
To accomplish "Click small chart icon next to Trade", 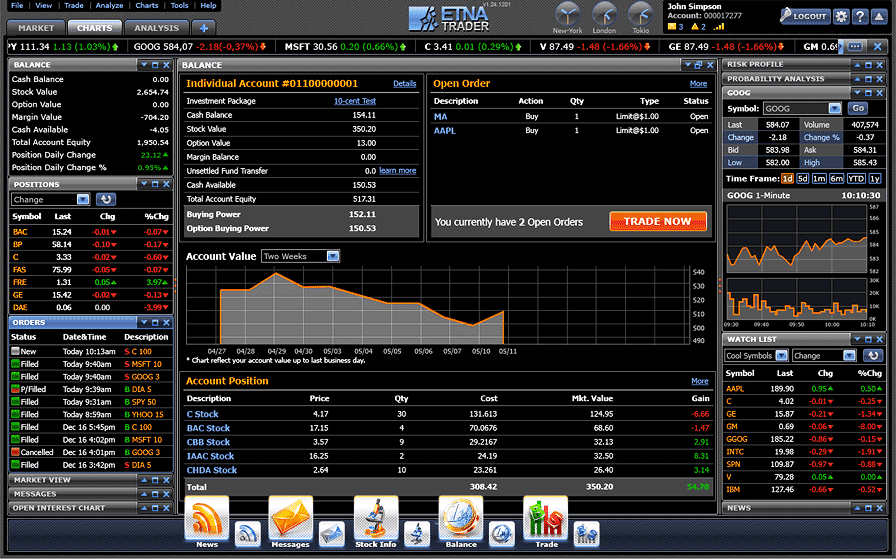I will (587, 534).
